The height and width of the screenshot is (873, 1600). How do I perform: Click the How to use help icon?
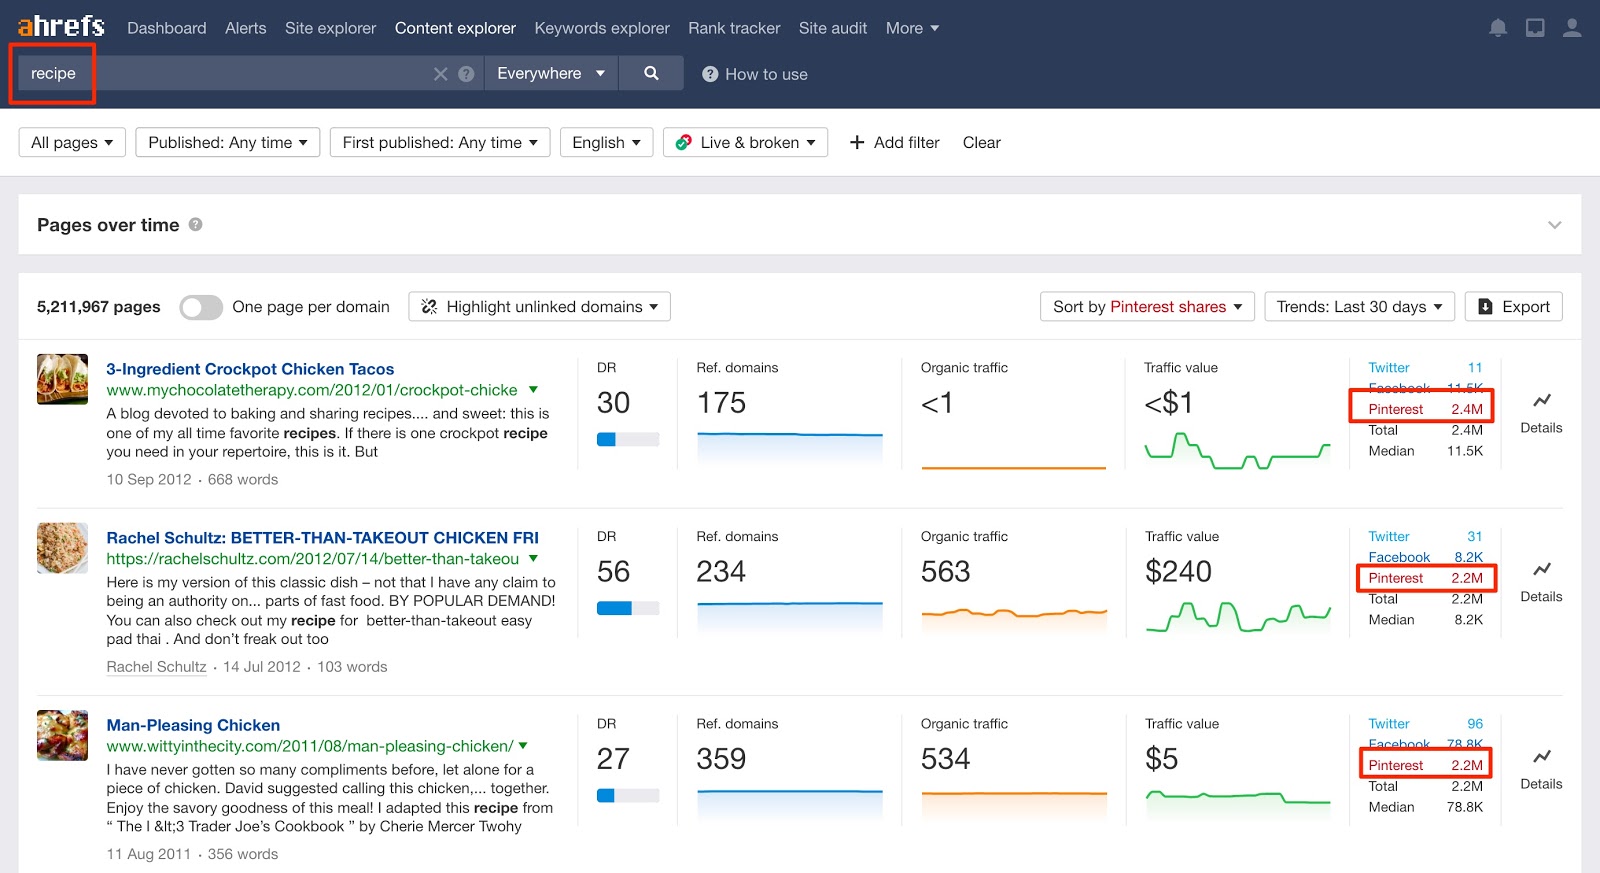point(710,74)
